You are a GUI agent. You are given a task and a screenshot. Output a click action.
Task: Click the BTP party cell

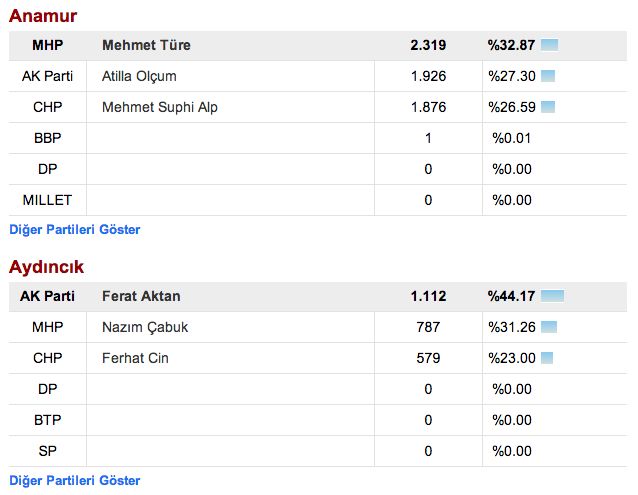[48, 420]
